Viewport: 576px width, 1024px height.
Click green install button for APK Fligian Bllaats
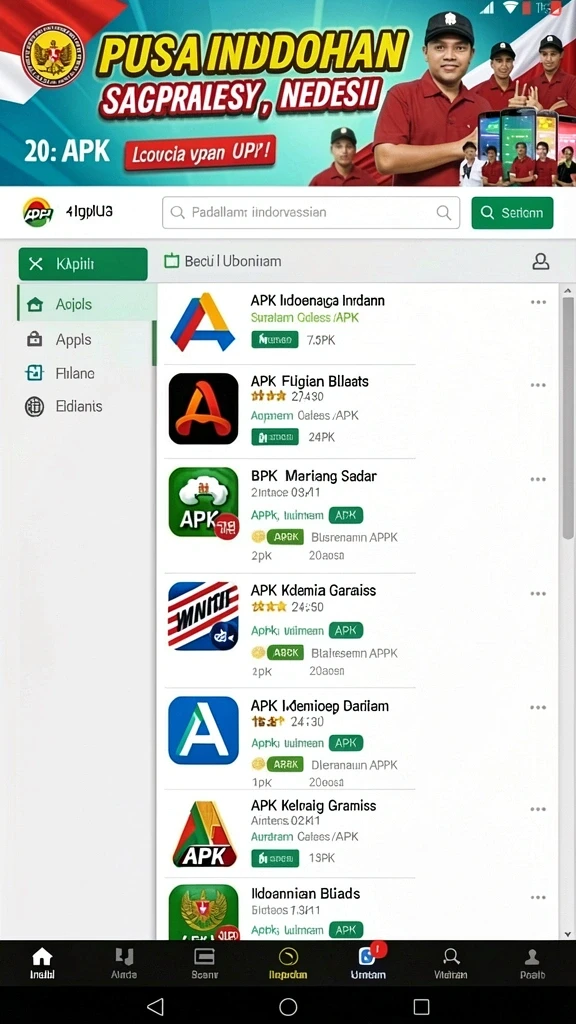[275, 437]
